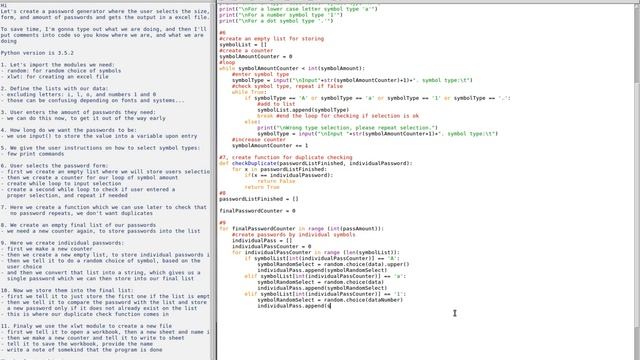Click '6. User selects the password form:'
640x360 pixels.
coord(54,166)
